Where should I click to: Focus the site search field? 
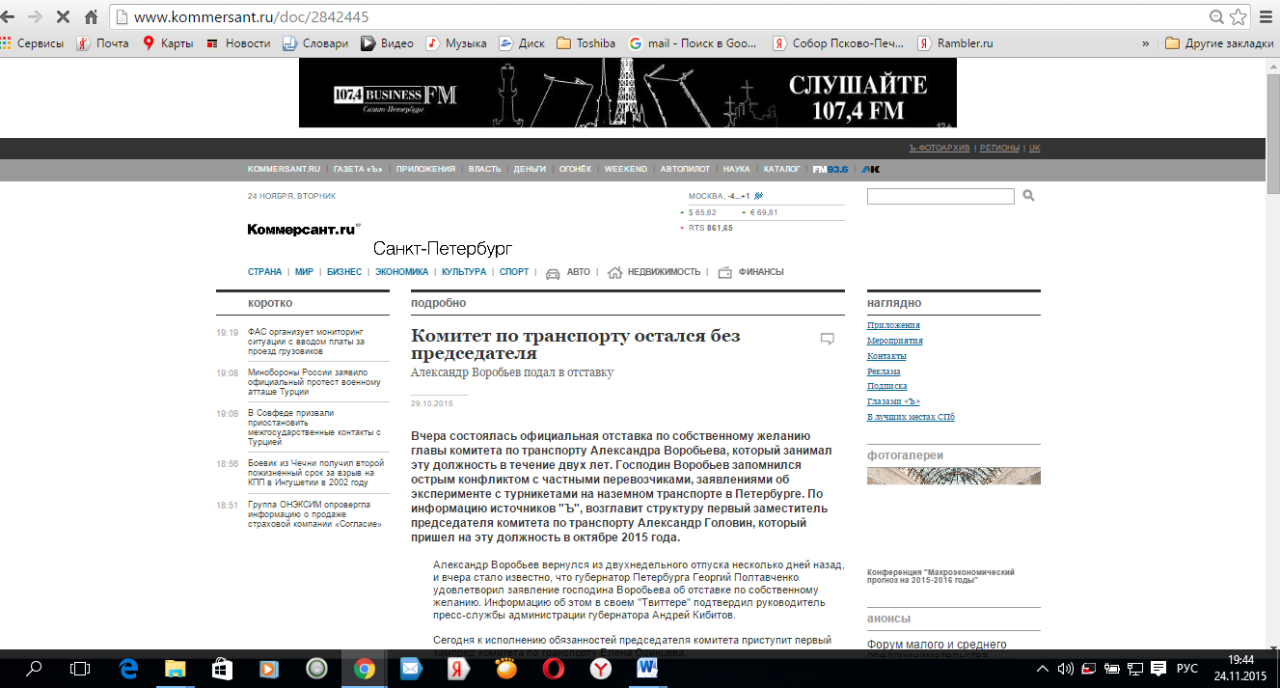(940, 196)
